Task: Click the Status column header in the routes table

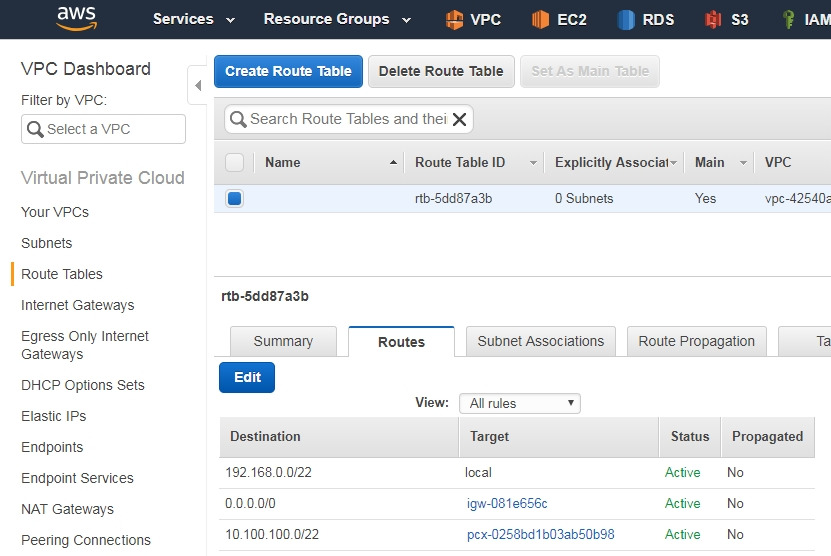Action: (x=689, y=437)
